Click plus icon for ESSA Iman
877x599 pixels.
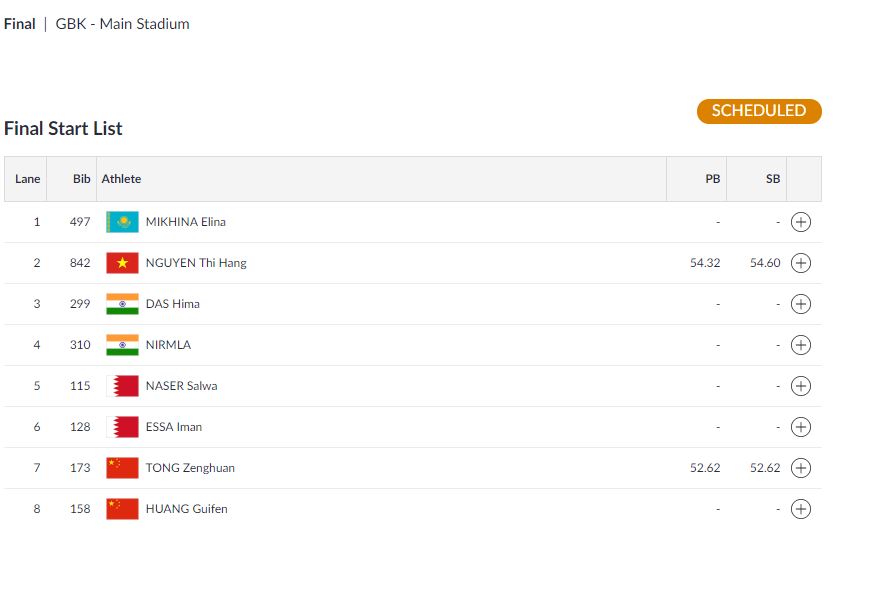pyautogui.click(x=800, y=427)
